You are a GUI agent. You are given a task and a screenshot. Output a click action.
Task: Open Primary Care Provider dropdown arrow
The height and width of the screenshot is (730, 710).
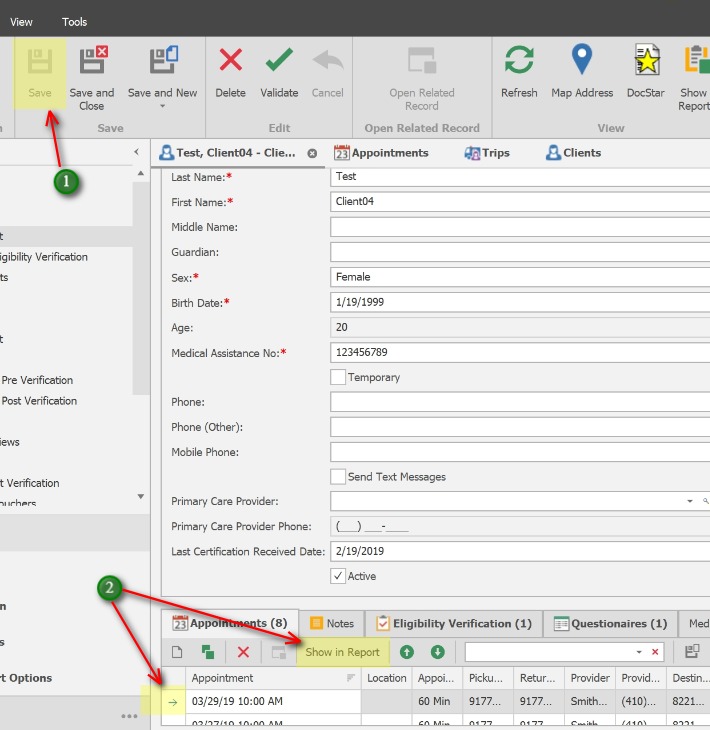click(x=690, y=501)
